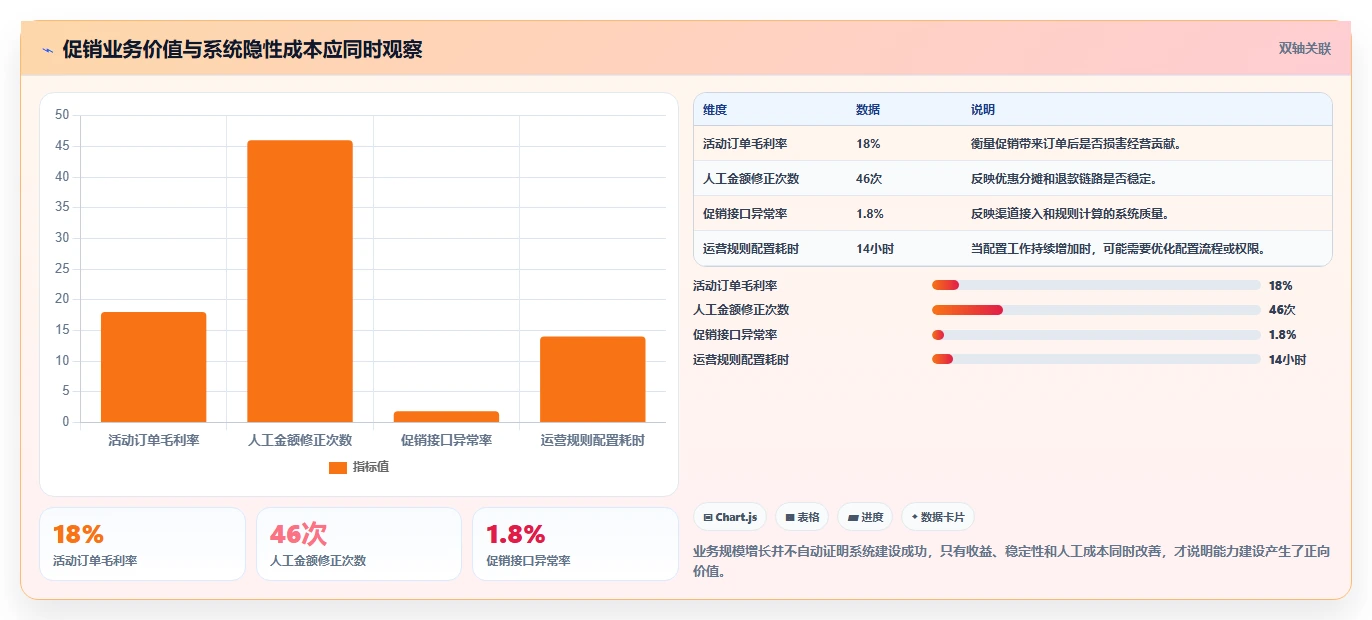Click the 46次 value in the table
The image size is (1372, 620).
tap(869, 179)
